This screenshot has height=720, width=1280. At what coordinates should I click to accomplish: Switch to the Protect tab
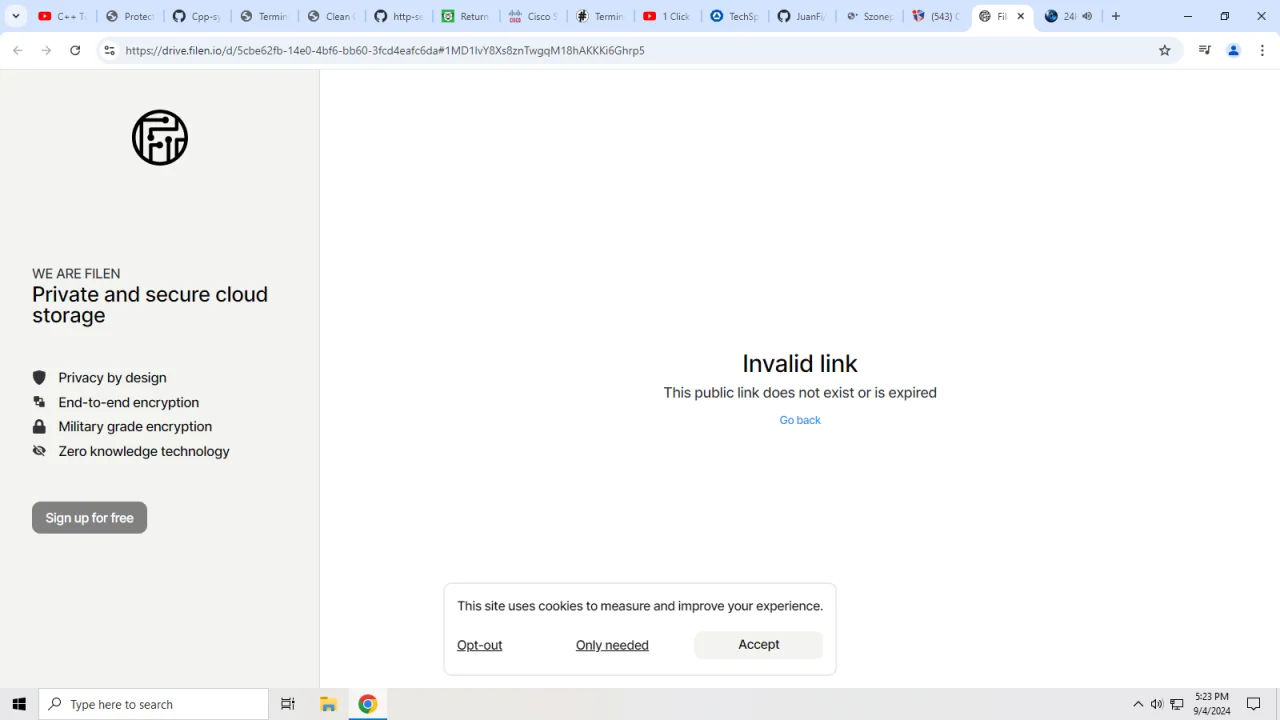(130, 16)
